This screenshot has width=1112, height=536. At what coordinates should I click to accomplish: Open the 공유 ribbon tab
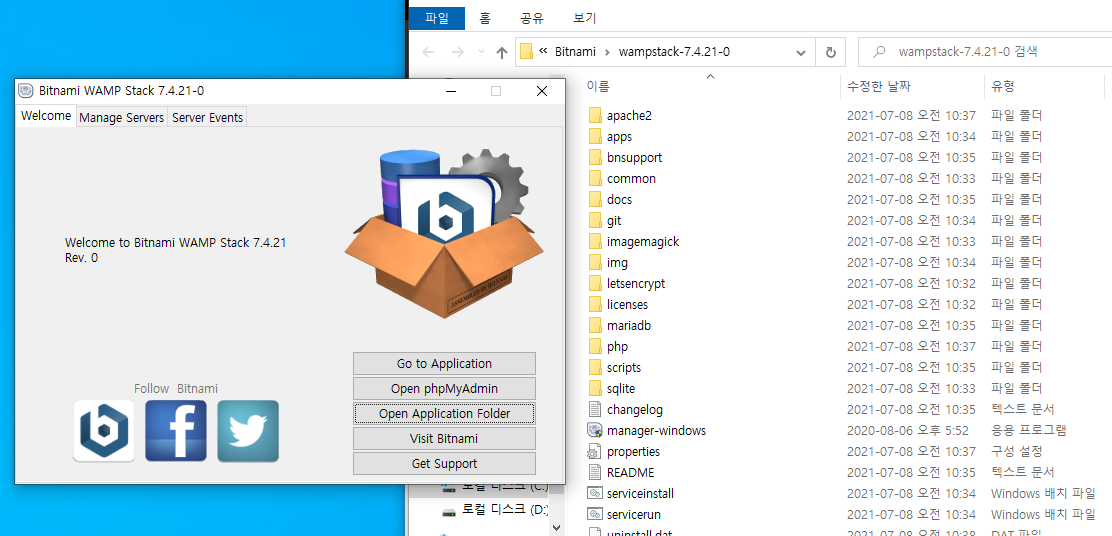point(532,18)
